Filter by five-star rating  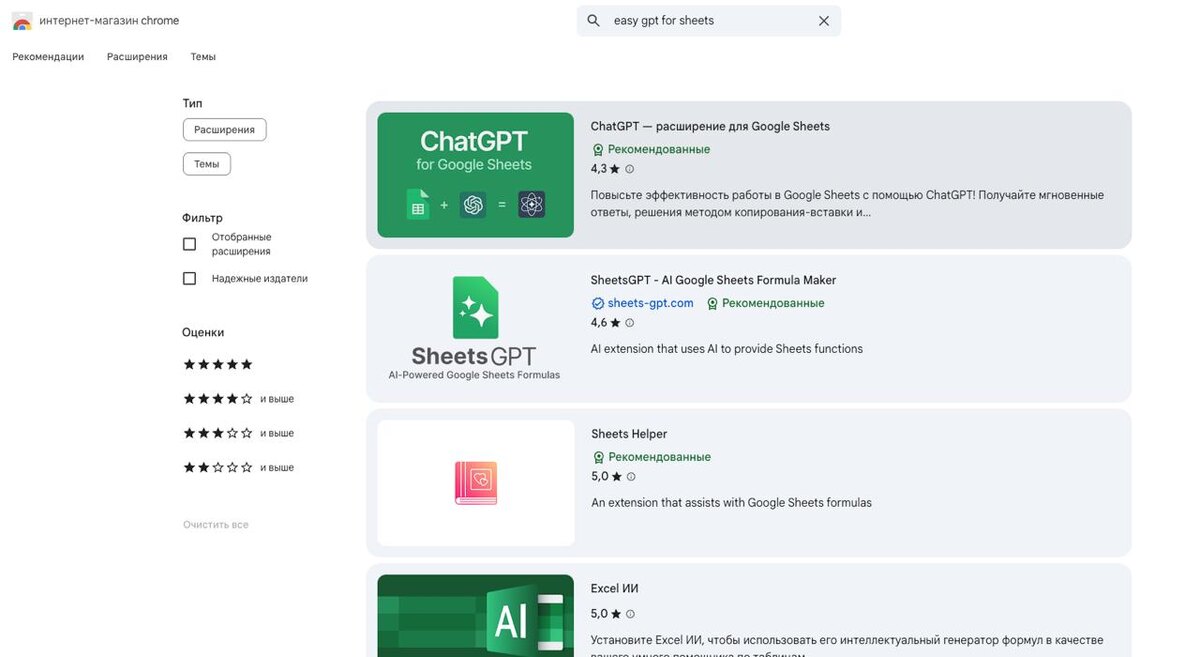pyautogui.click(x=218, y=365)
